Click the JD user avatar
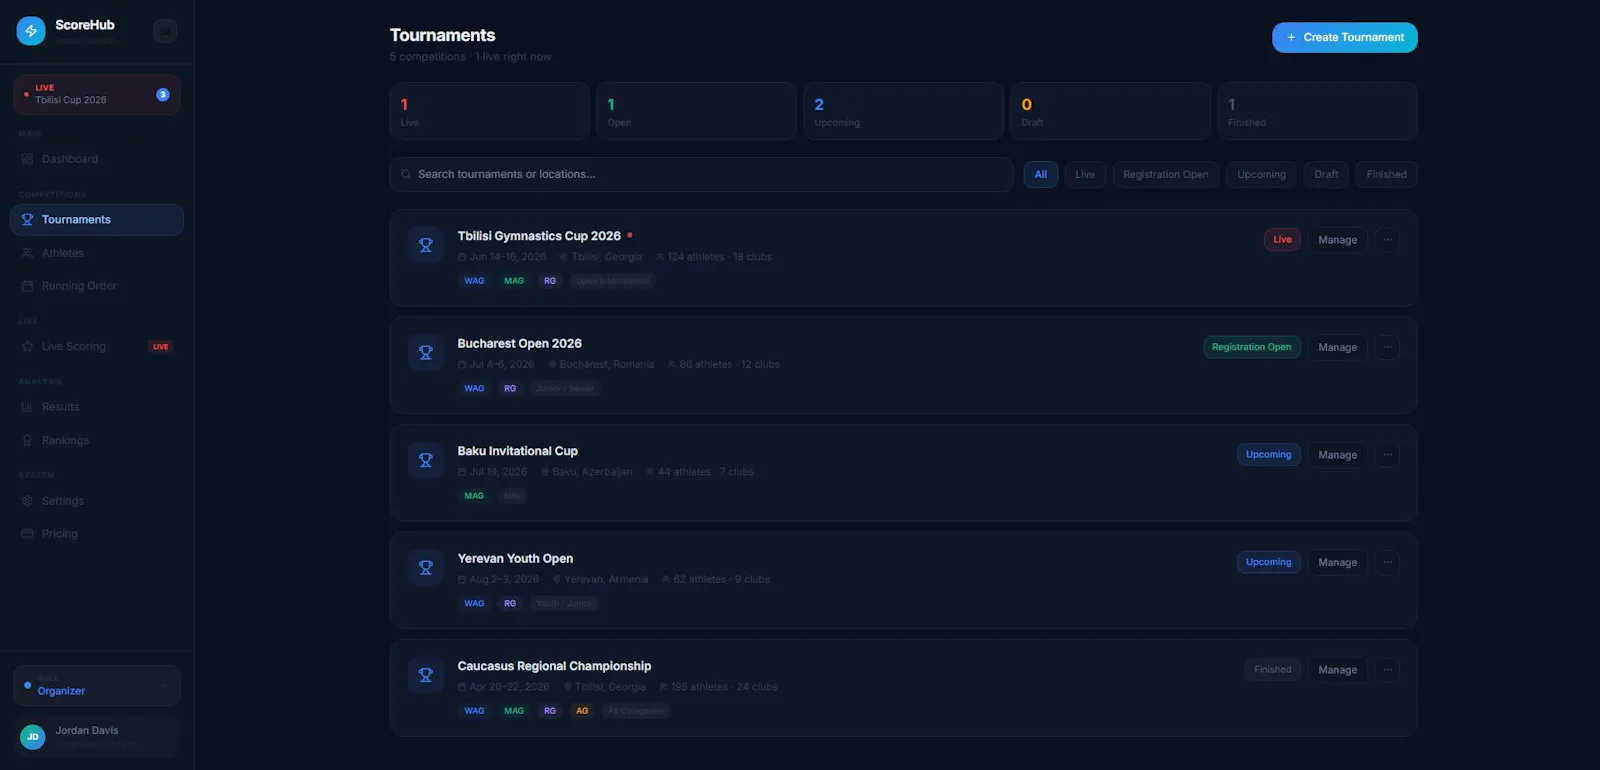The height and width of the screenshot is (770, 1600). [33, 737]
